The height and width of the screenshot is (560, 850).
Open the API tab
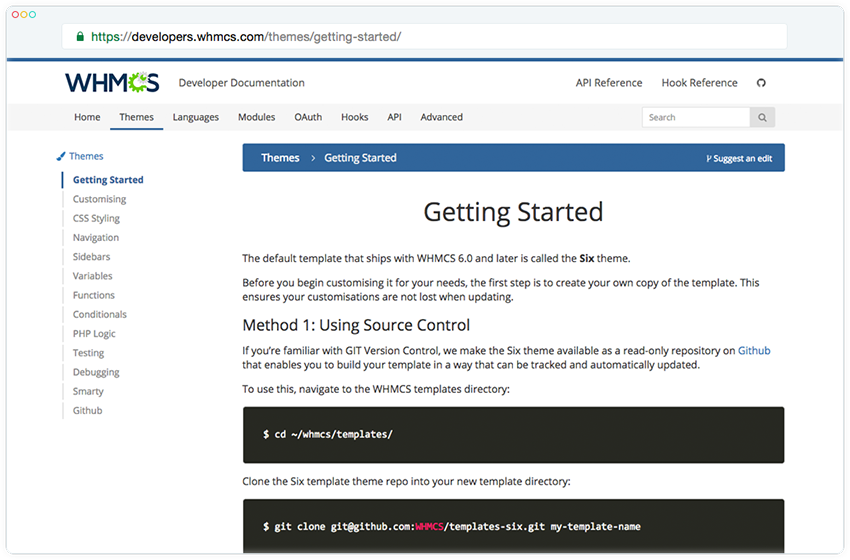(395, 117)
